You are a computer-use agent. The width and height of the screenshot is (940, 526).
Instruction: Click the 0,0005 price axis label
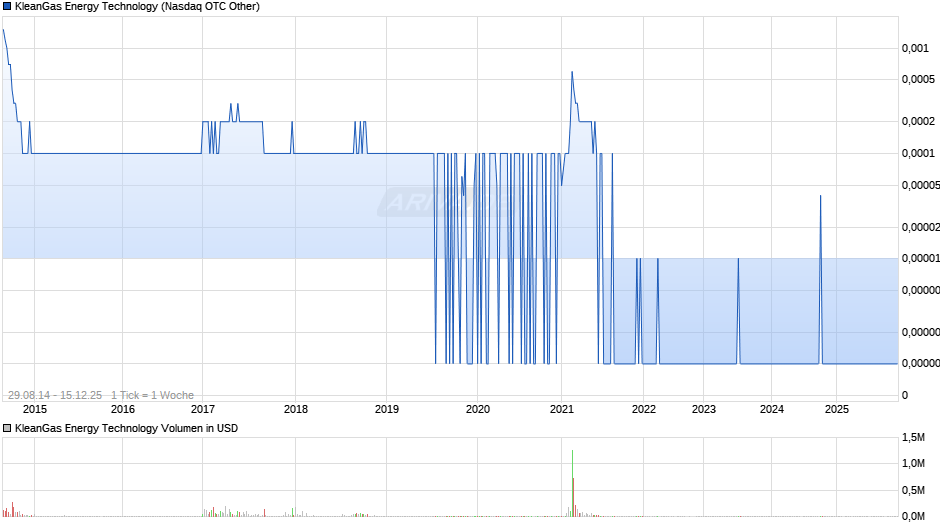click(x=918, y=79)
